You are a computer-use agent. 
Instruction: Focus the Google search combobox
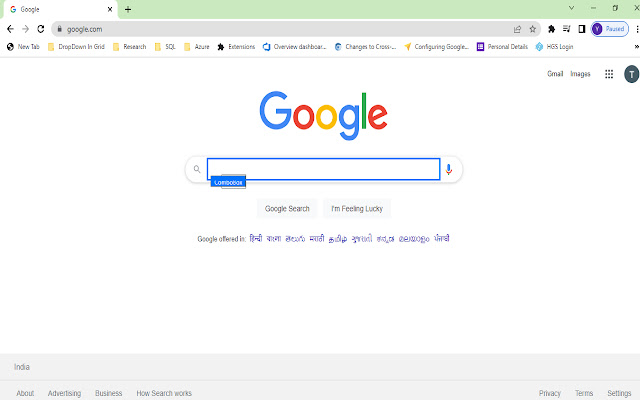(323, 169)
